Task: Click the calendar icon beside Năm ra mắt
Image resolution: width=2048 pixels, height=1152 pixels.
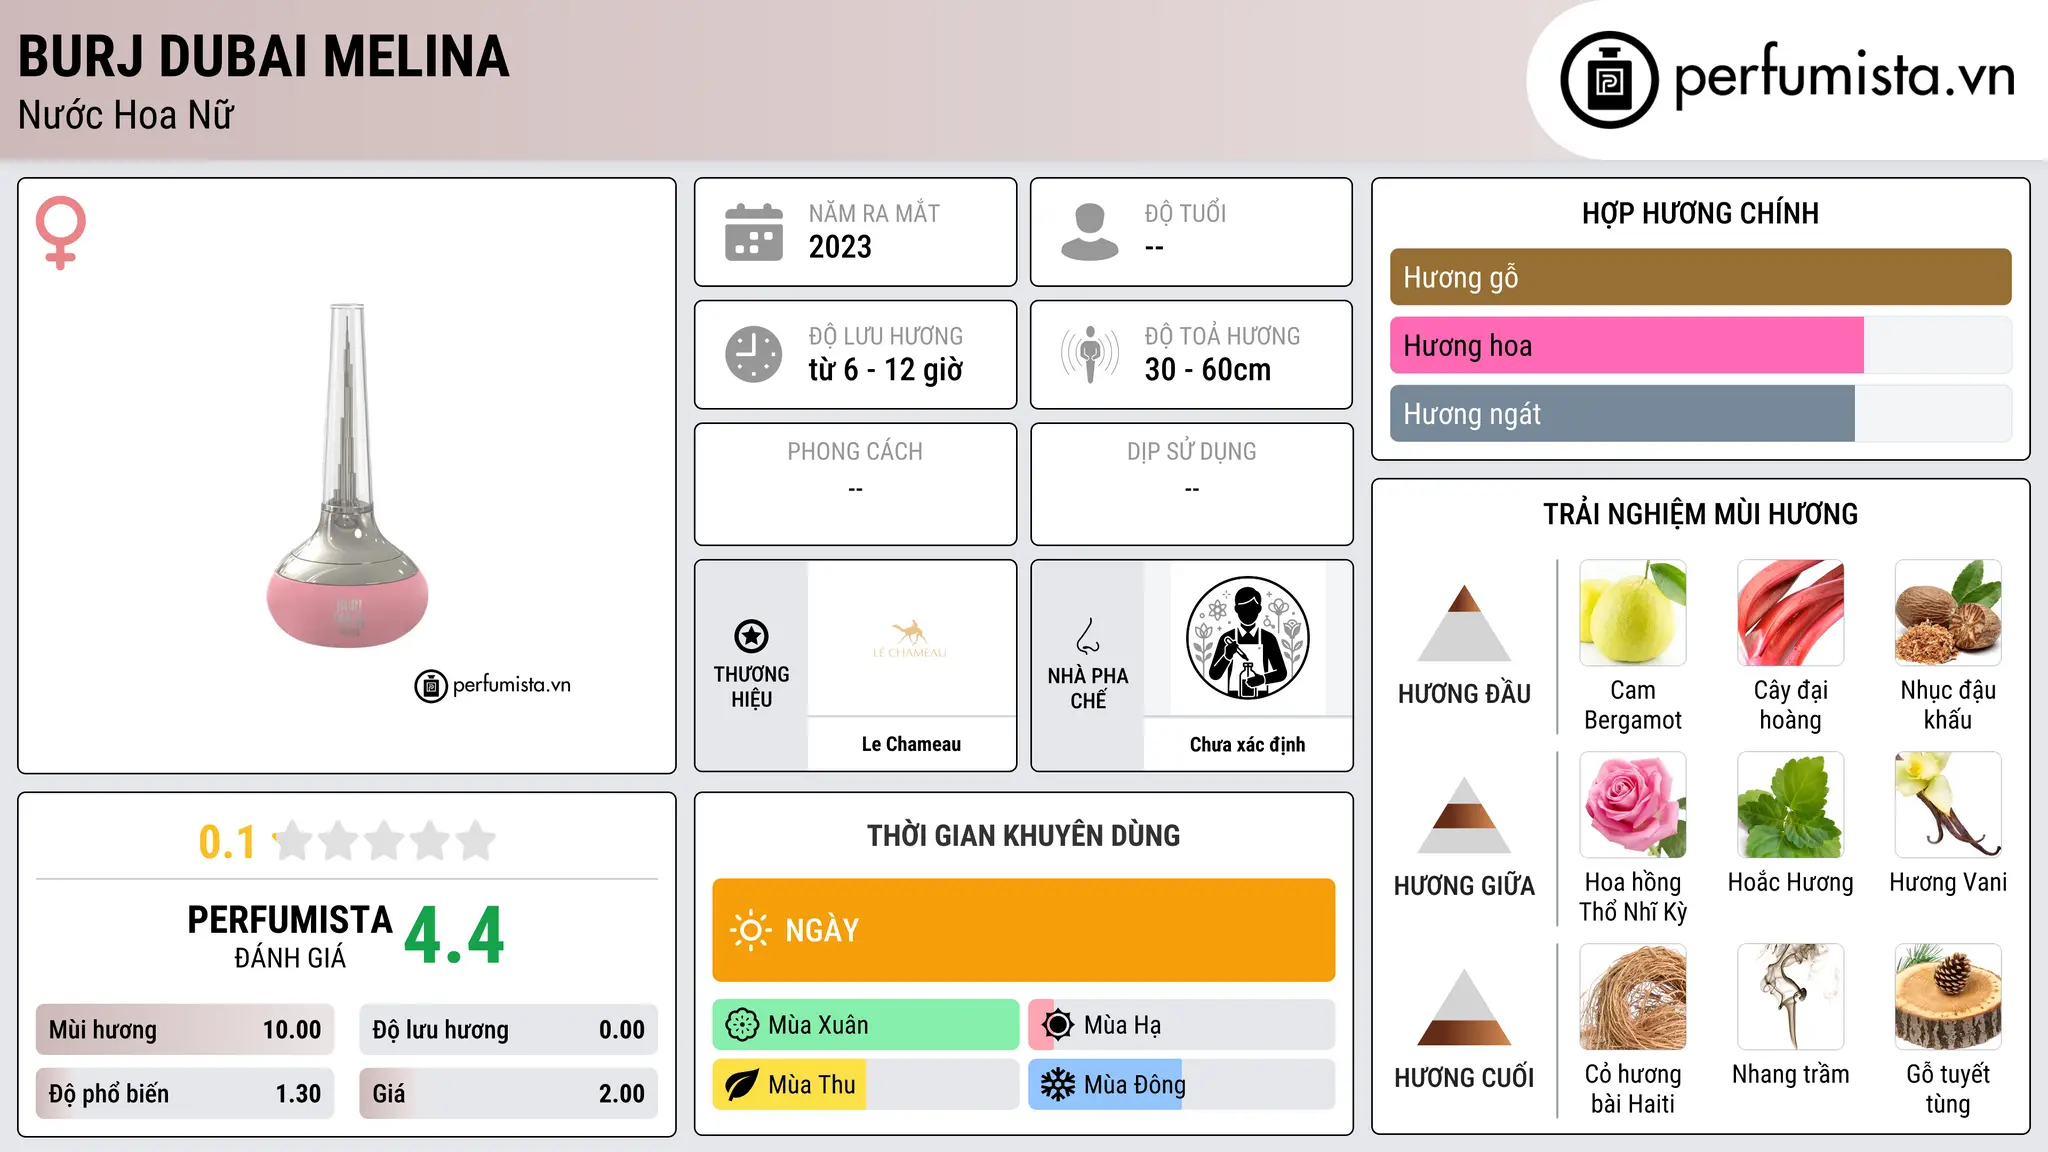Action: tap(754, 232)
